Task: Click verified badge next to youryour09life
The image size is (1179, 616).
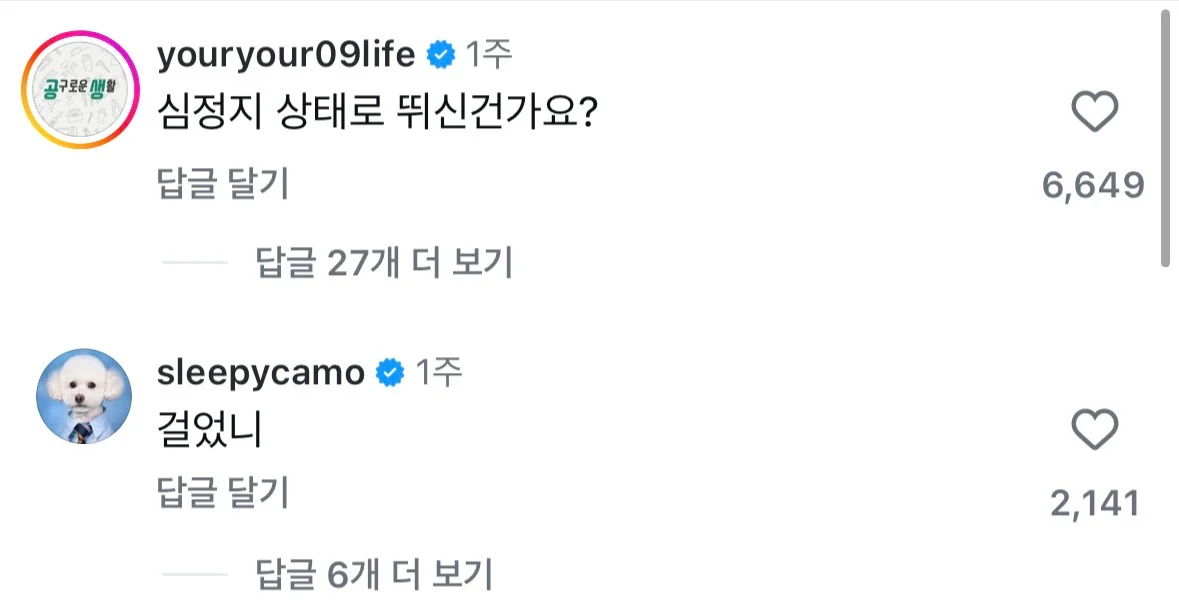Action: coord(440,55)
